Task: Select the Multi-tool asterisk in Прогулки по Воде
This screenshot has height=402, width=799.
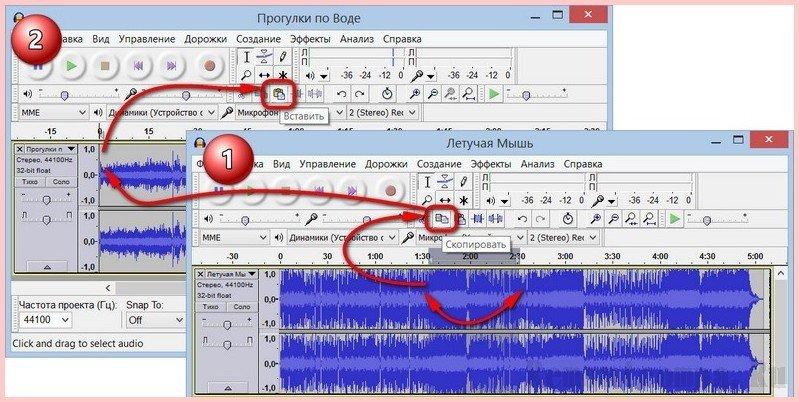Action: (282, 74)
